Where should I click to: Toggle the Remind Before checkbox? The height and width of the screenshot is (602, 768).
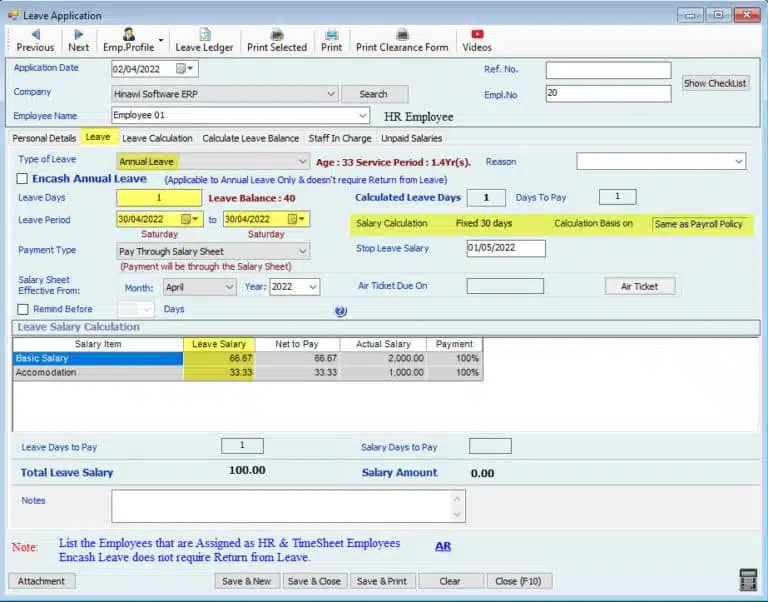pyautogui.click(x=23, y=310)
